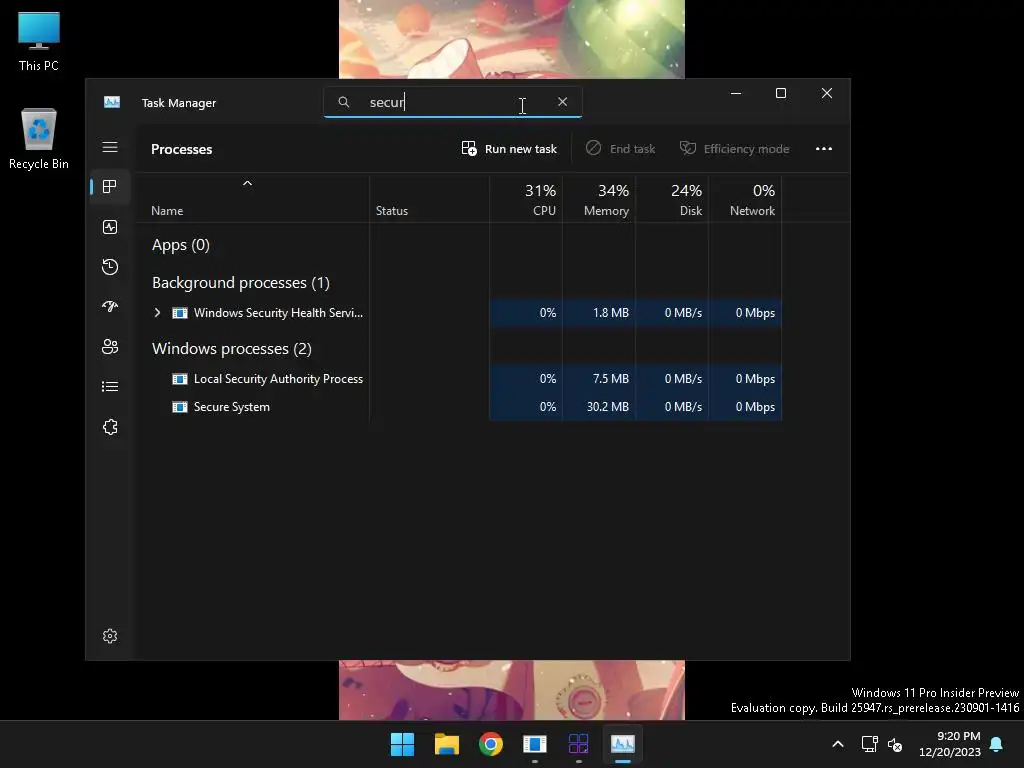Viewport: 1024px width, 768px height.
Task: Click Efficiency mode button
Action: point(735,149)
